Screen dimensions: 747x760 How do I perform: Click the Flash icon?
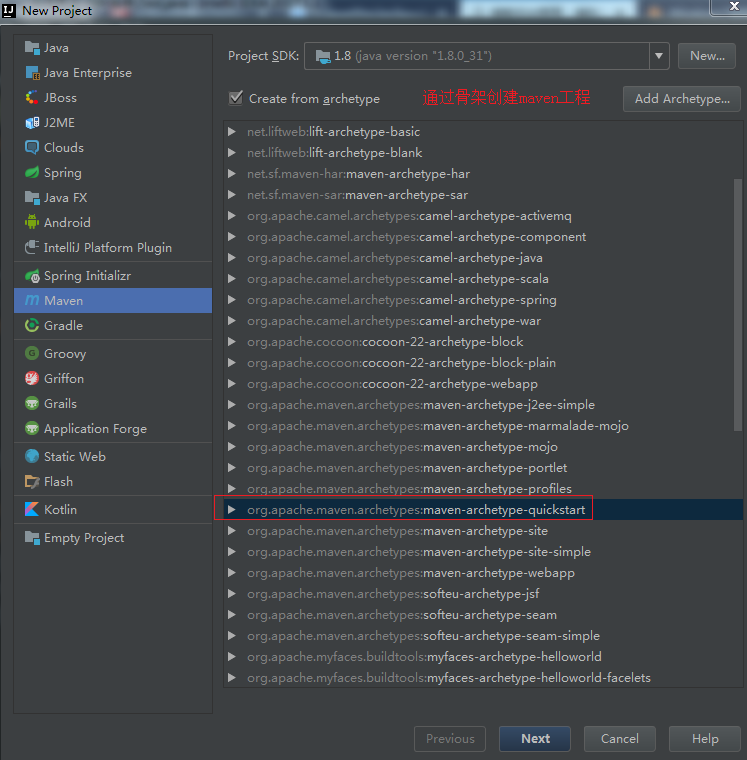coord(32,482)
